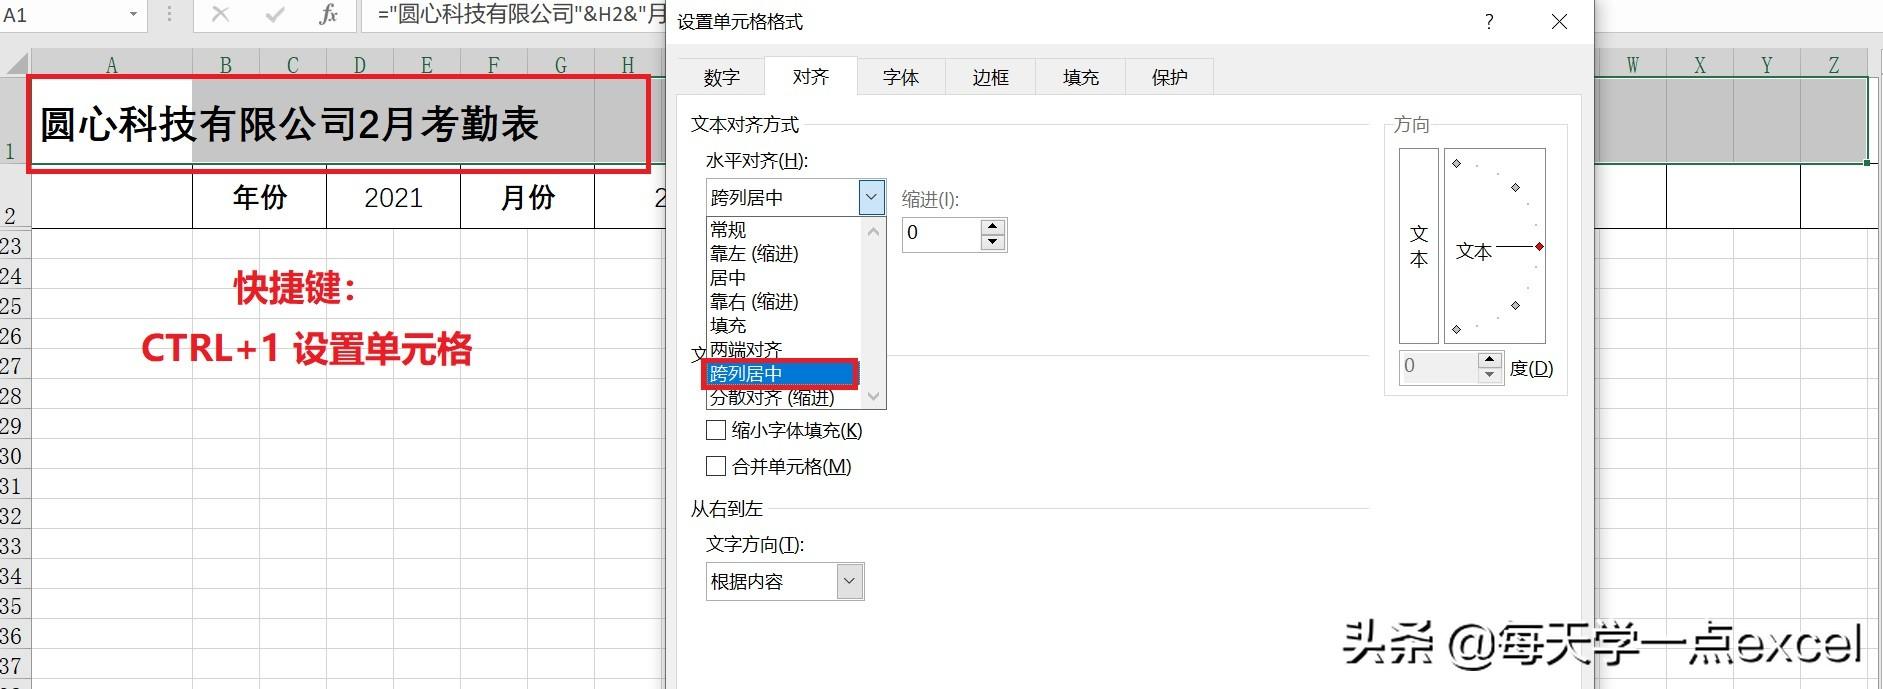Select column A header
This screenshot has height=689, width=1883.
coord(111,65)
